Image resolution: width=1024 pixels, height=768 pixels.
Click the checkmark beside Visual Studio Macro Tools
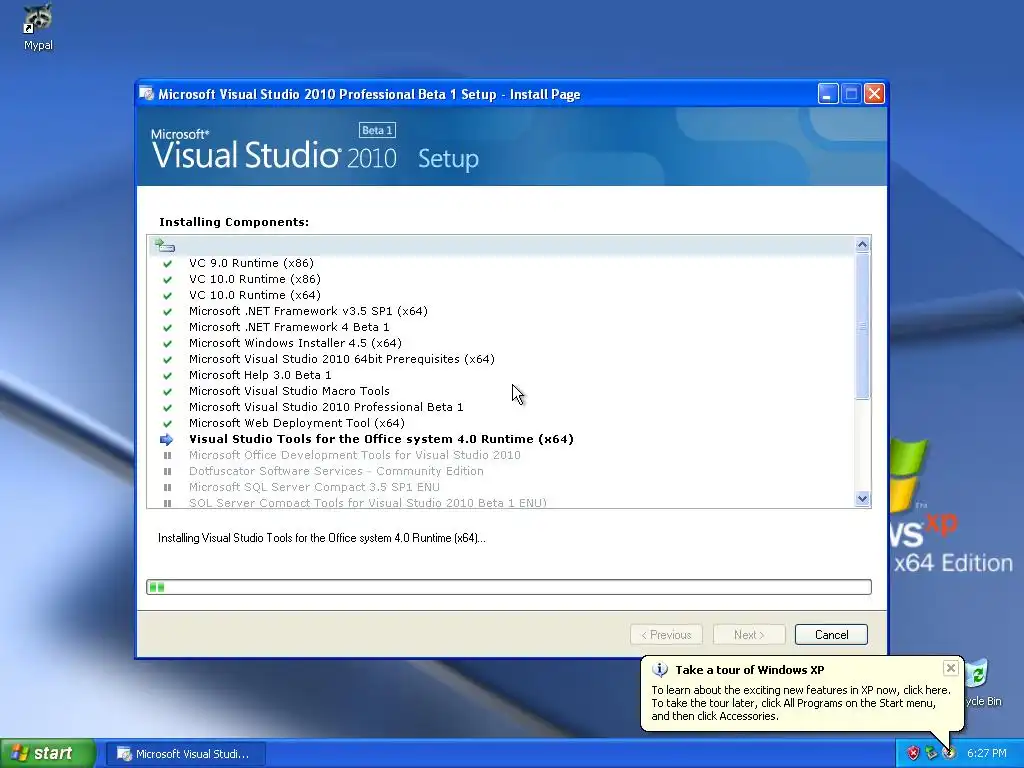coord(167,391)
